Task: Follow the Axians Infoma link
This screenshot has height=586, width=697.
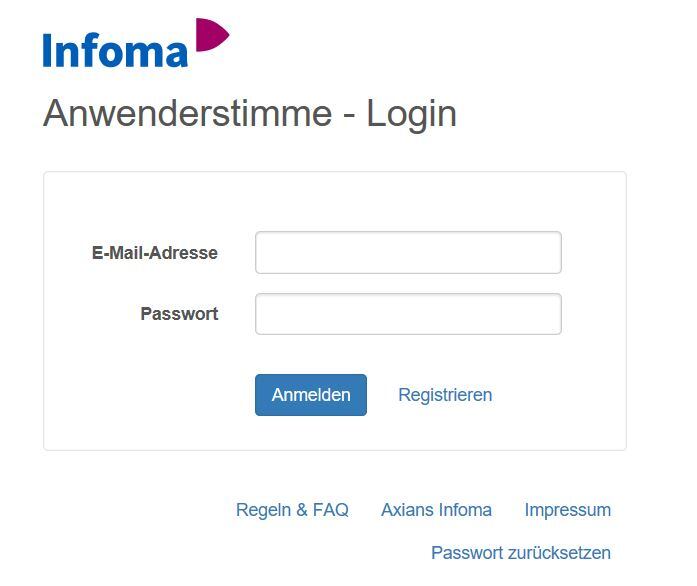Action: coord(436,510)
